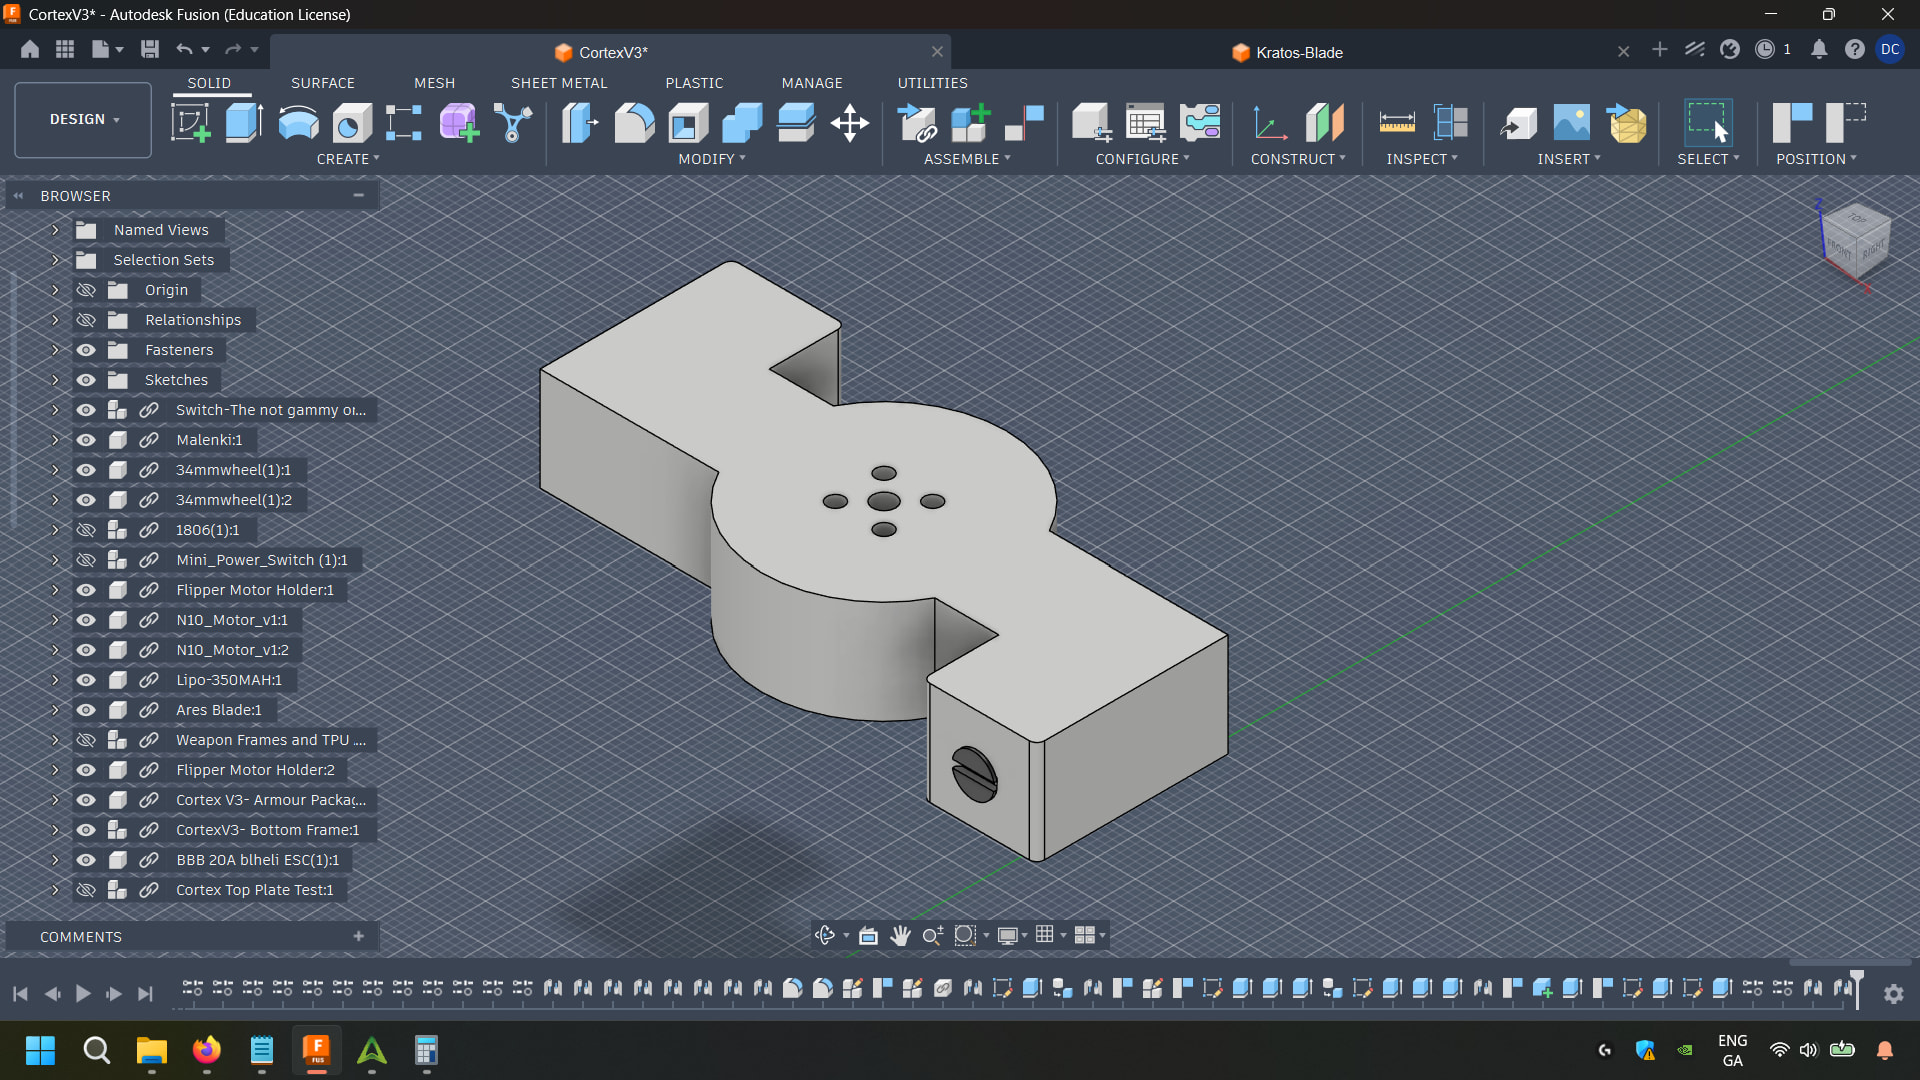Viewport: 1920px width, 1080px height.
Task: Choose the Fillet tool in Modify
Action: click(634, 123)
